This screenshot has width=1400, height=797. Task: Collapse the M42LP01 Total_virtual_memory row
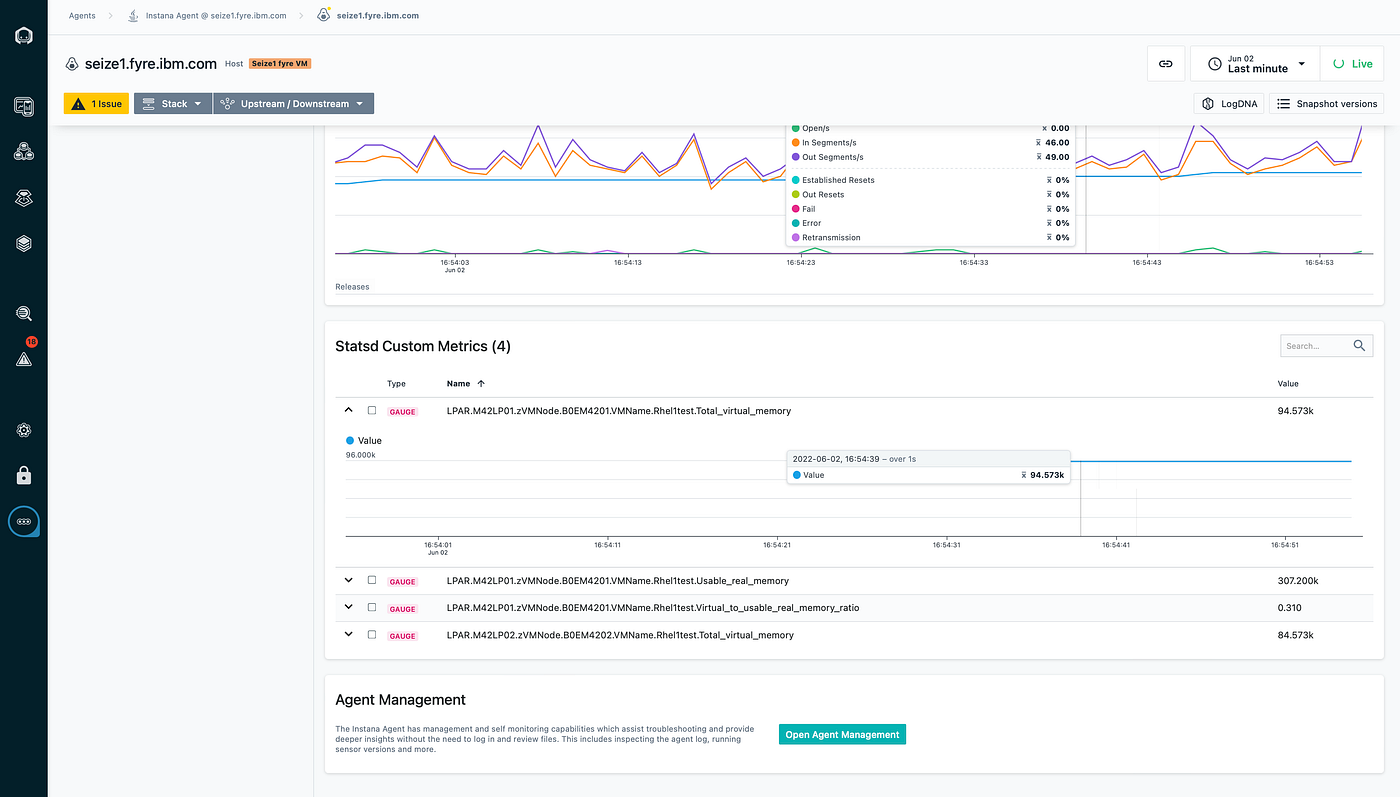pos(349,410)
